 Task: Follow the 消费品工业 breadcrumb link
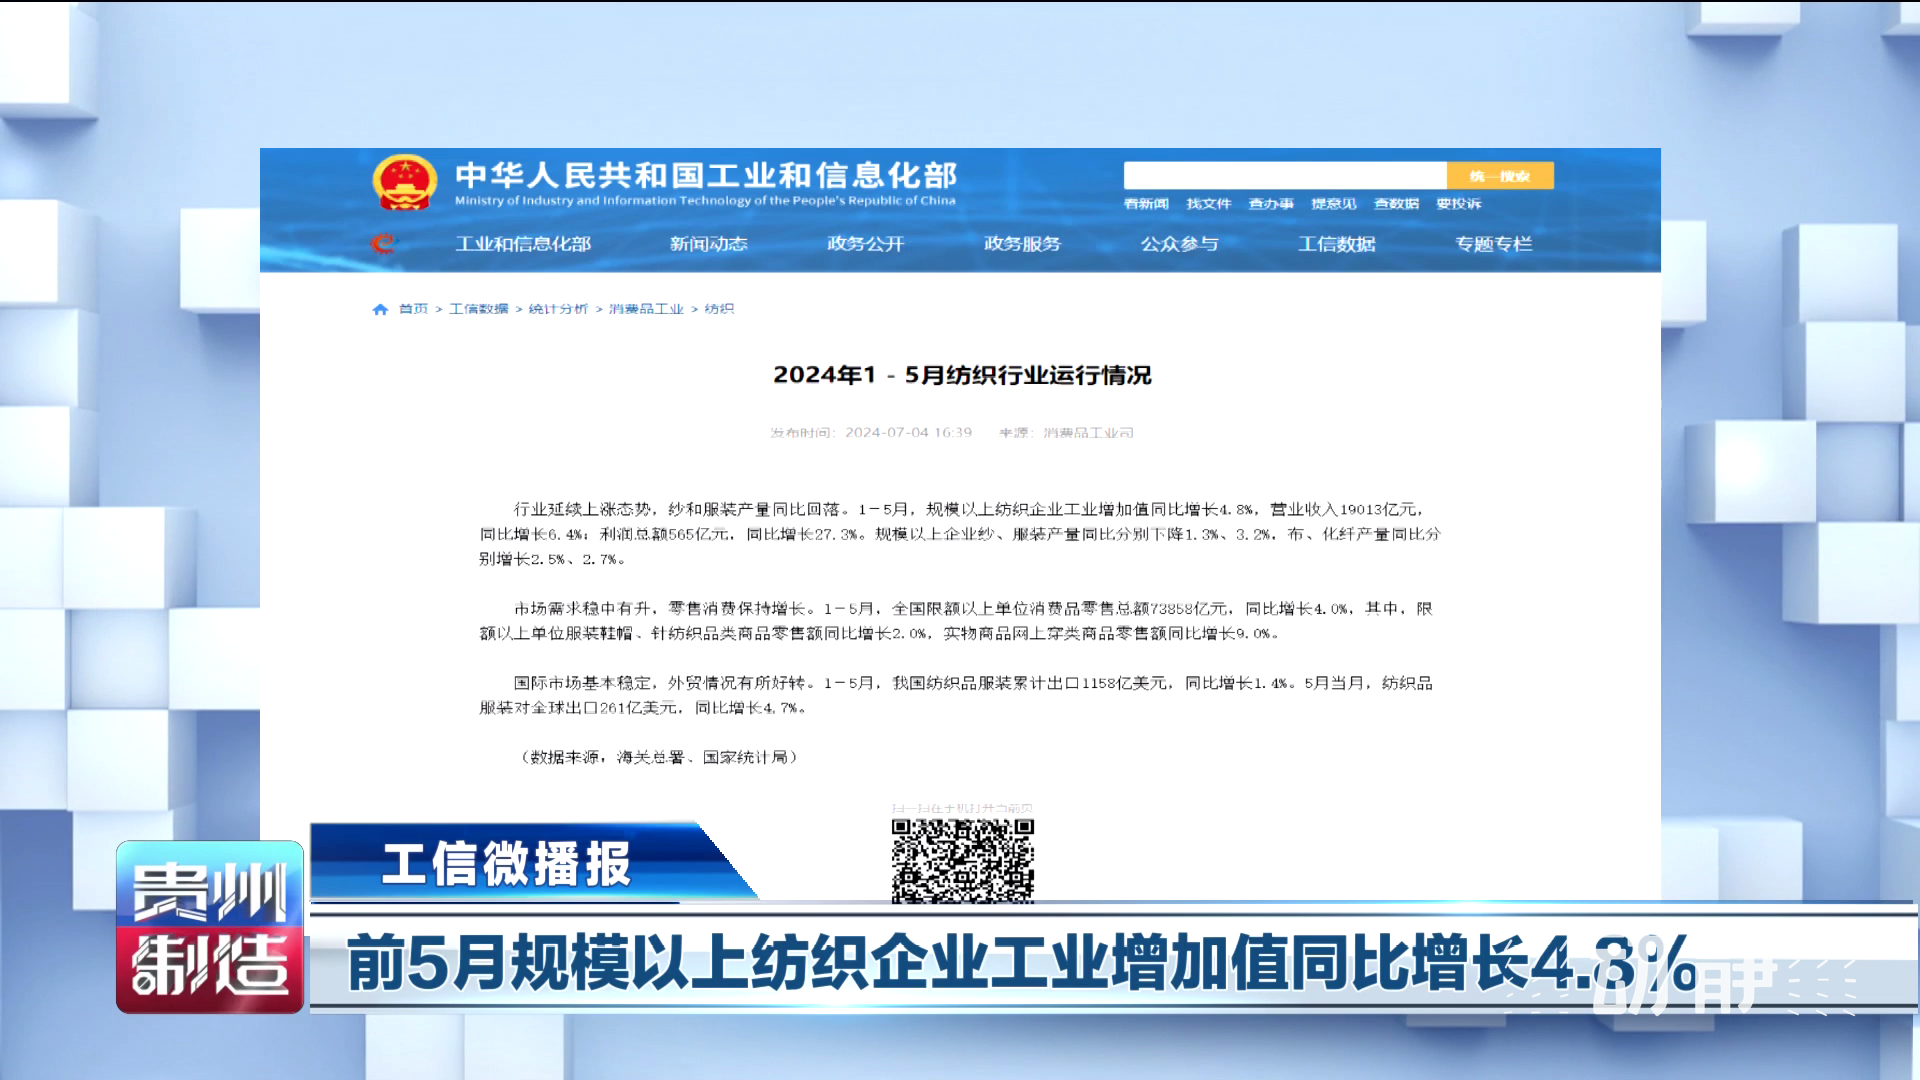pyautogui.click(x=646, y=309)
